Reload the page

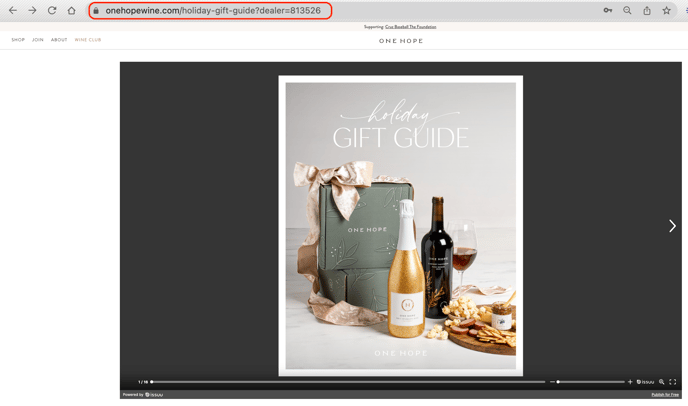point(52,11)
